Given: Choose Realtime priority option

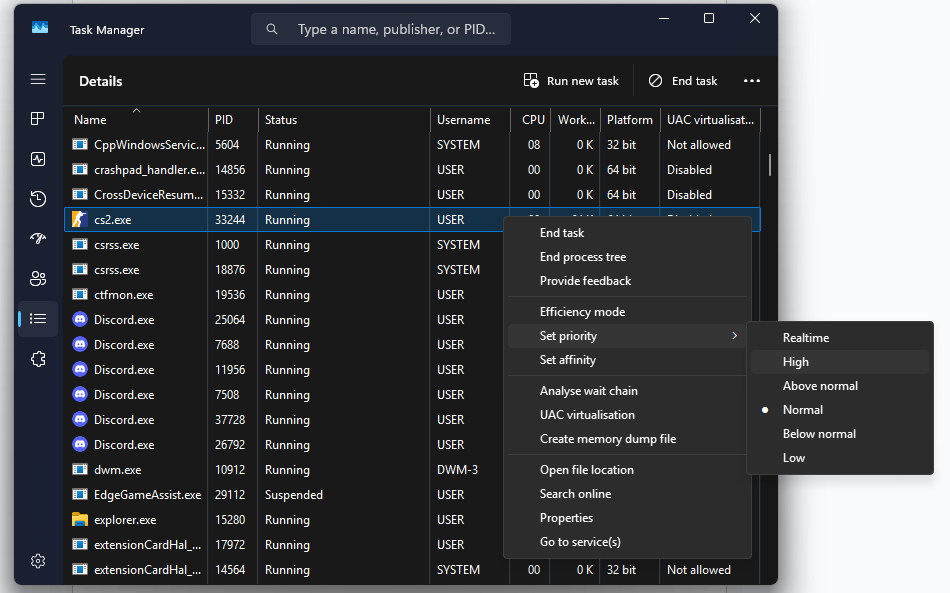Looking at the screenshot, I should 806,338.
